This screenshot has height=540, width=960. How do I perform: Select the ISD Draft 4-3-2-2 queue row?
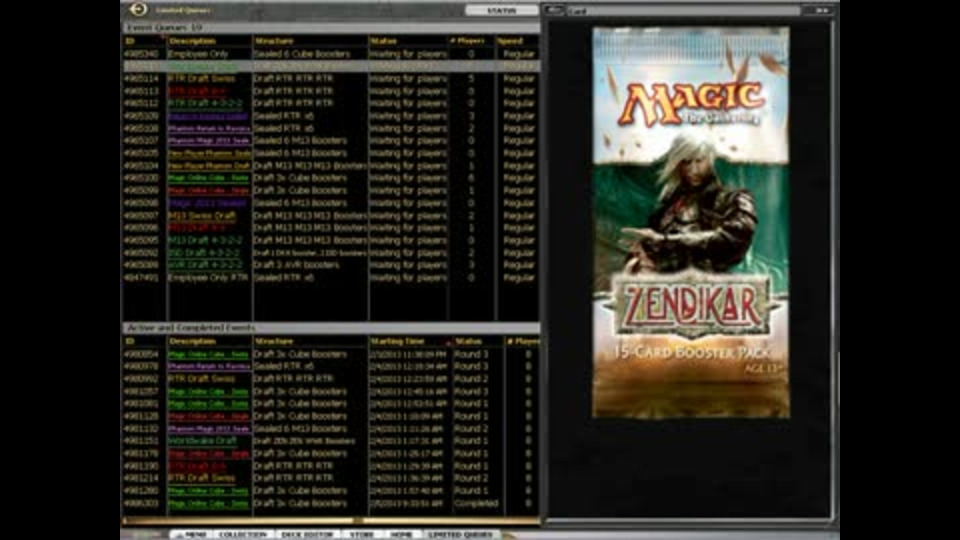click(331, 253)
